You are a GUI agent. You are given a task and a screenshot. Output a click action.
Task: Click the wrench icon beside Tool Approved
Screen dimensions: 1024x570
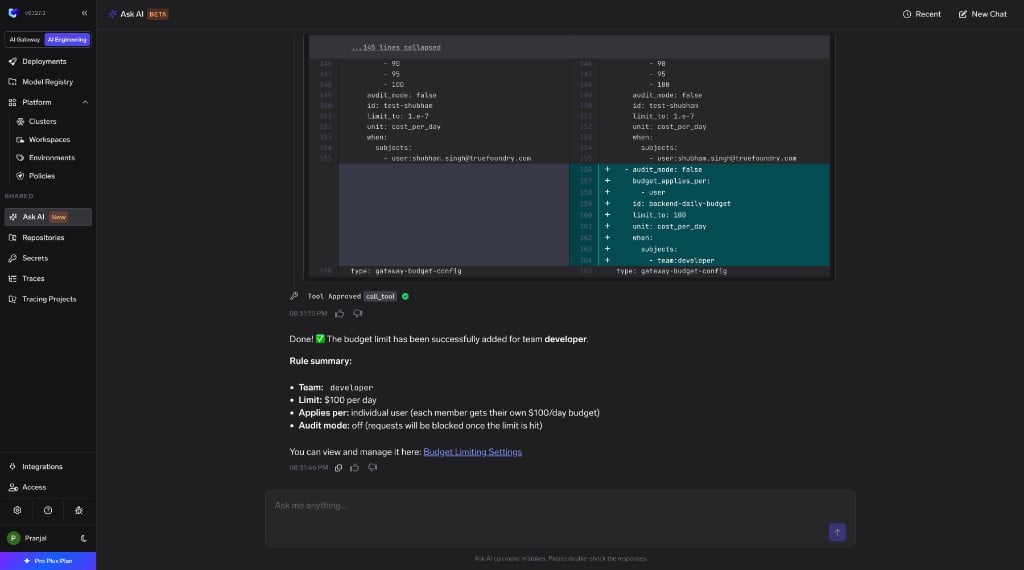[x=295, y=296]
